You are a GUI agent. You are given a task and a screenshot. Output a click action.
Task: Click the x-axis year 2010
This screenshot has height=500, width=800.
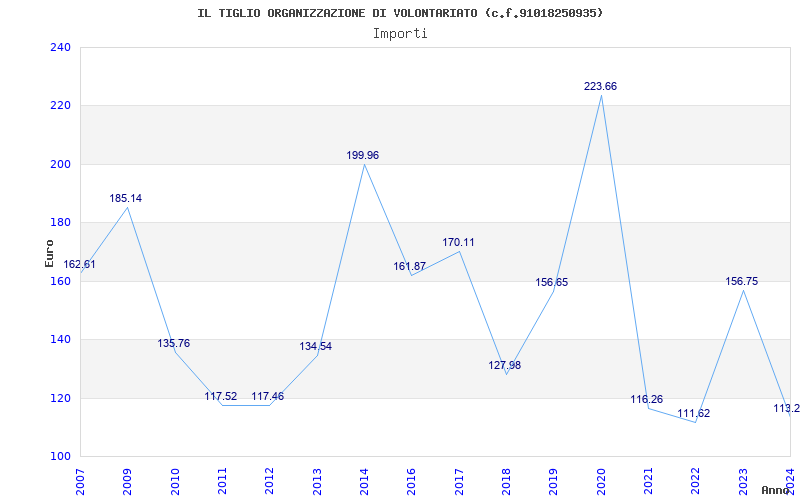(174, 481)
